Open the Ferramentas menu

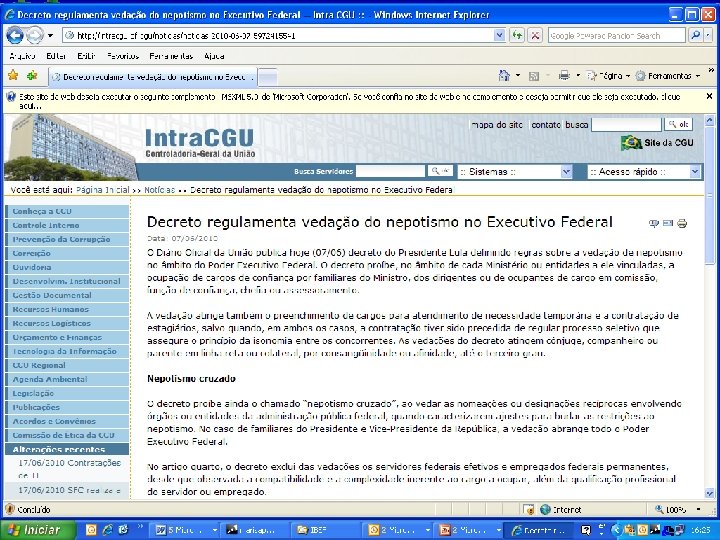pyautogui.click(x=171, y=56)
